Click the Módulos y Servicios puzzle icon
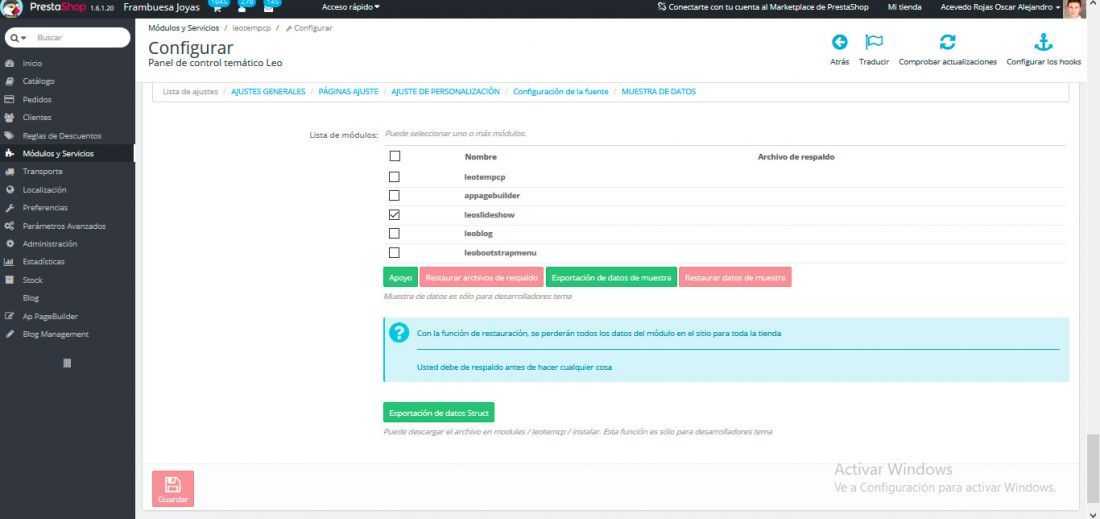1100x519 pixels. click(x=10, y=154)
